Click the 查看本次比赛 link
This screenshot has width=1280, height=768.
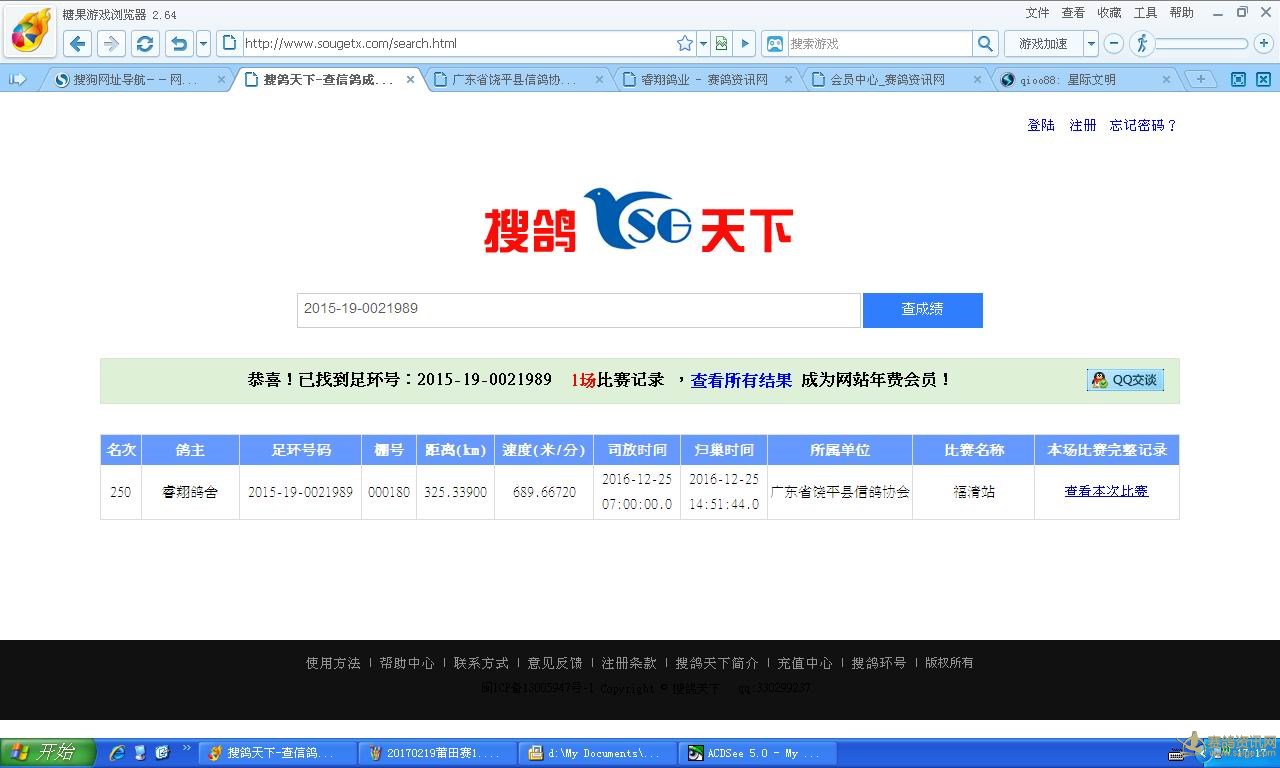pyautogui.click(x=1106, y=491)
